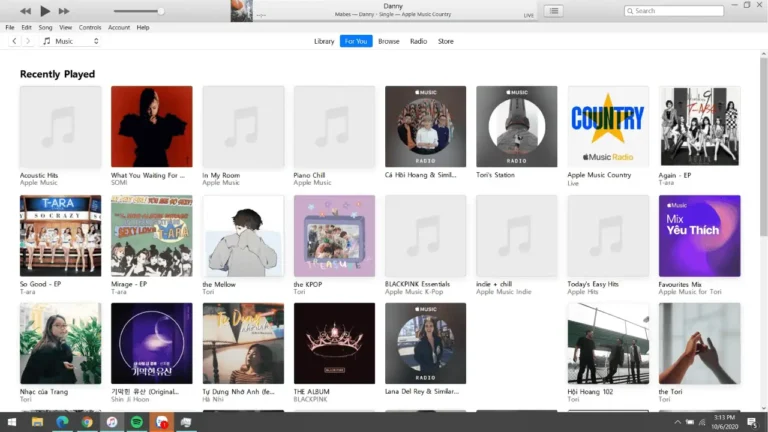Open the Controls menu
The width and height of the screenshot is (768, 432).
90,27
